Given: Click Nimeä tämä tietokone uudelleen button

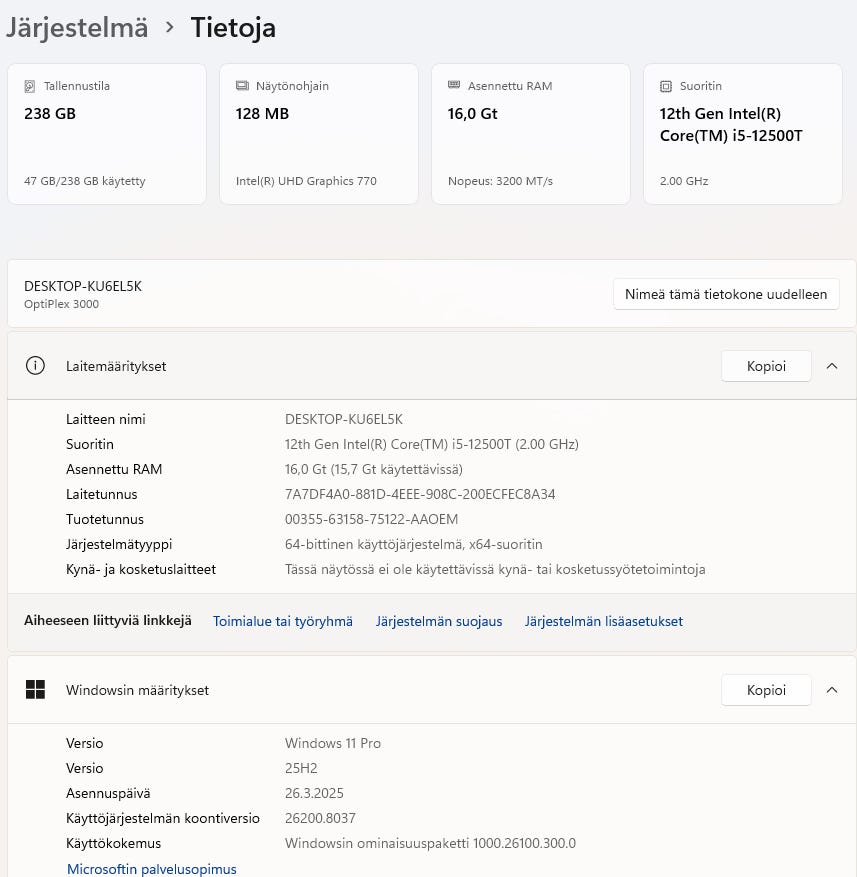Looking at the screenshot, I should [726, 294].
